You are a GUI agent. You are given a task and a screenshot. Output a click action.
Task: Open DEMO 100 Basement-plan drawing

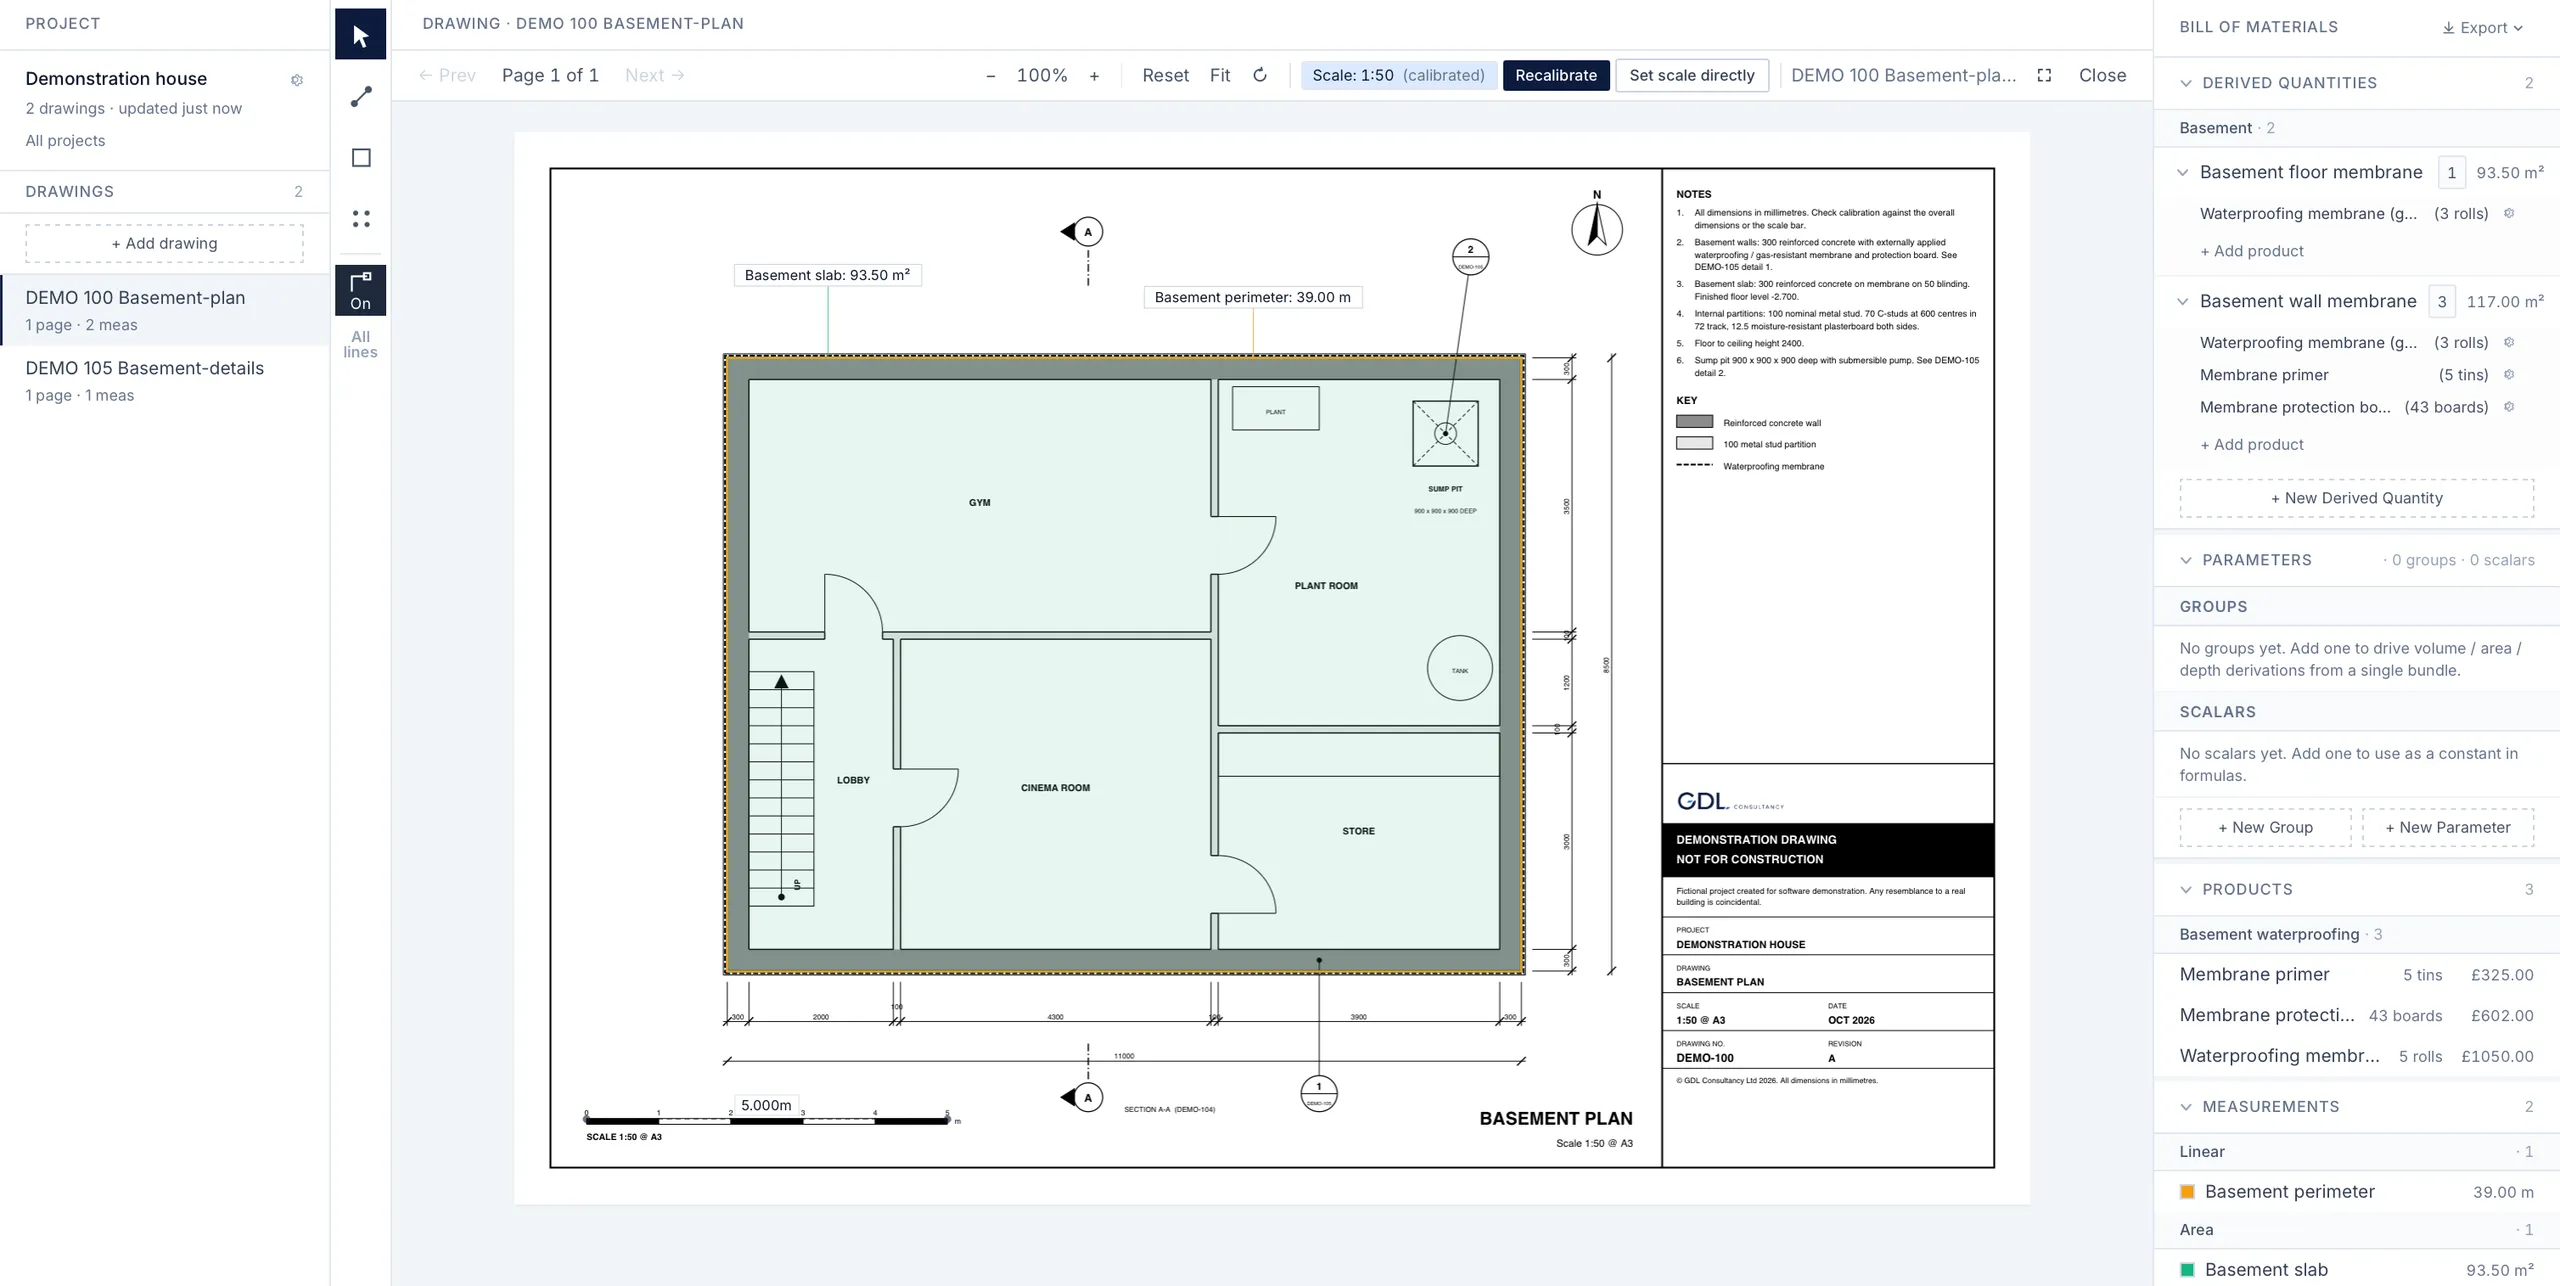(165, 310)
